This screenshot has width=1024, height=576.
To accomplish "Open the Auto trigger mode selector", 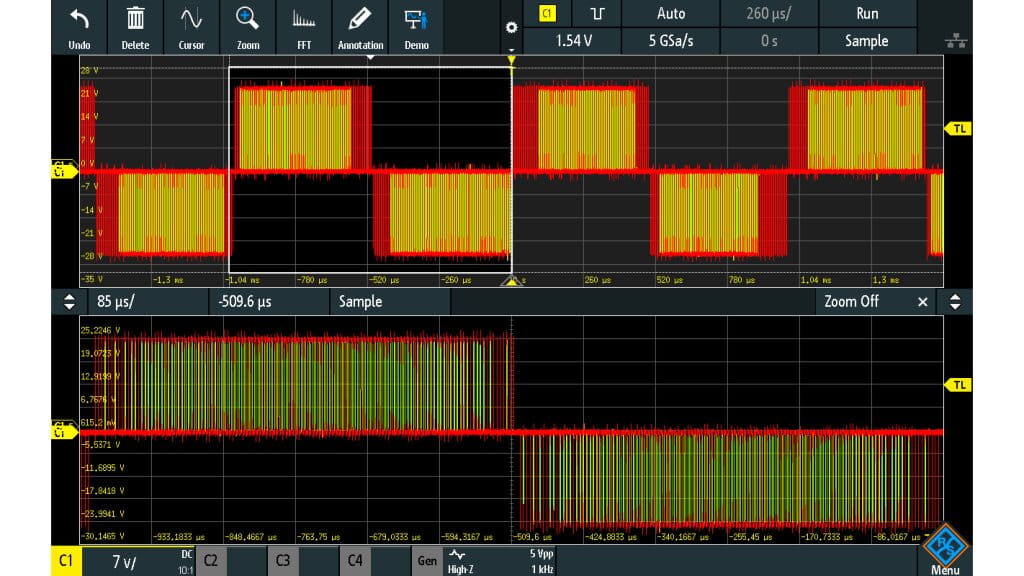I will tap(670, 14).
